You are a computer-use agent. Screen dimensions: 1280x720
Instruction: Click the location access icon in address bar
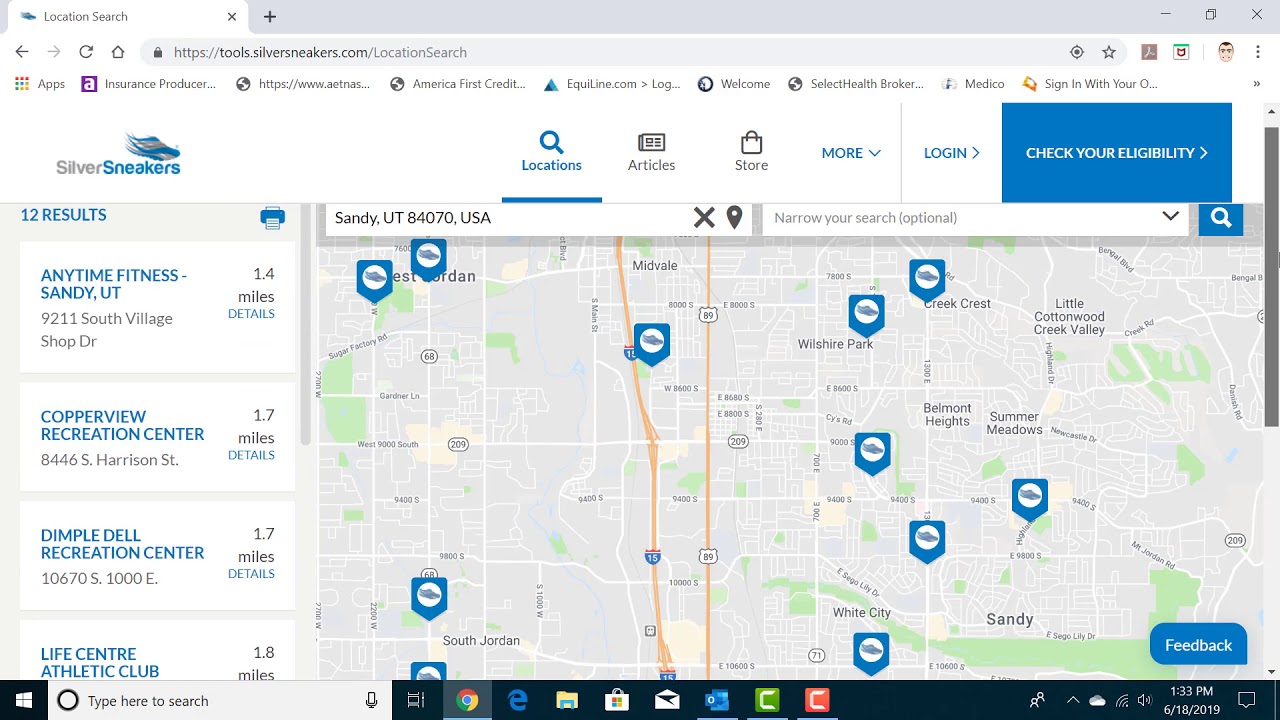[1077, 52]
